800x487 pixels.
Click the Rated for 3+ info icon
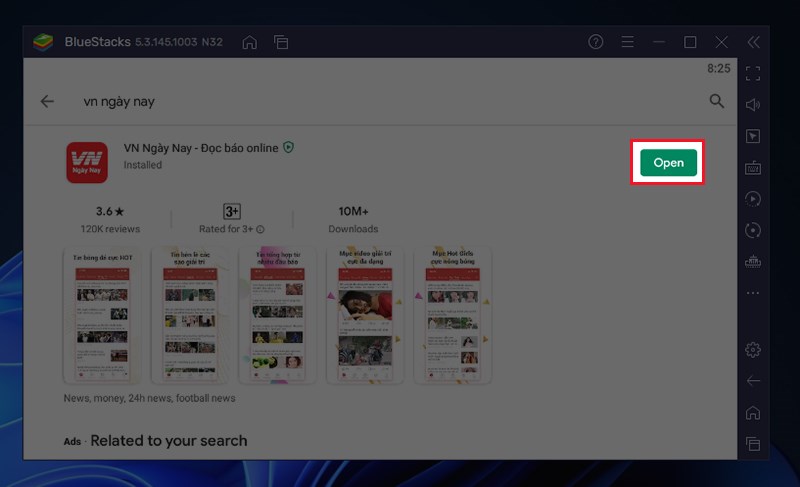[x=260, y=229]
